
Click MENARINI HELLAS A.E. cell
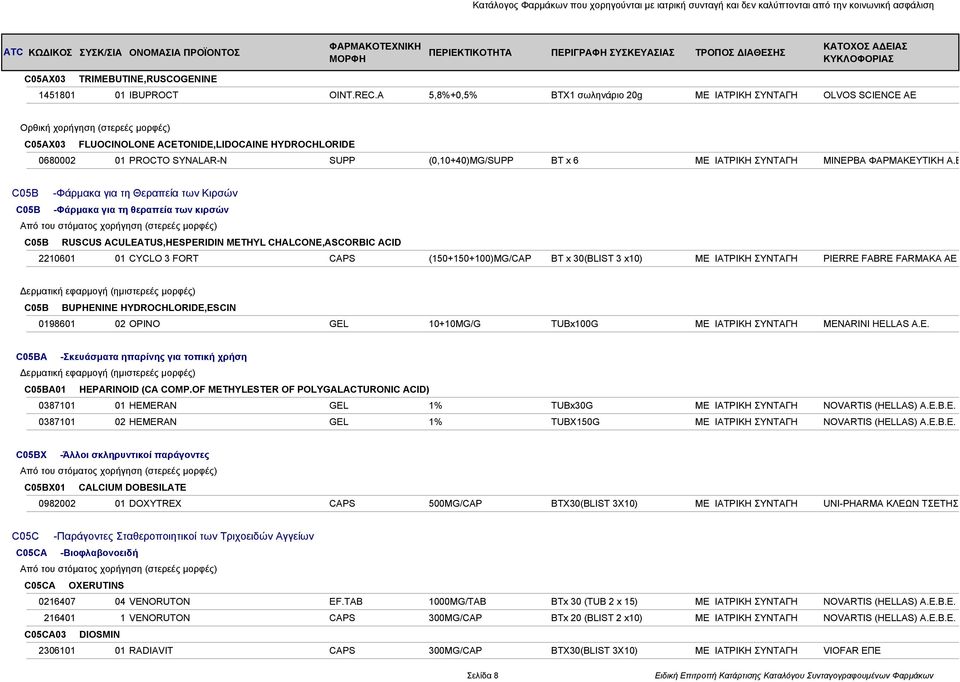876,324
